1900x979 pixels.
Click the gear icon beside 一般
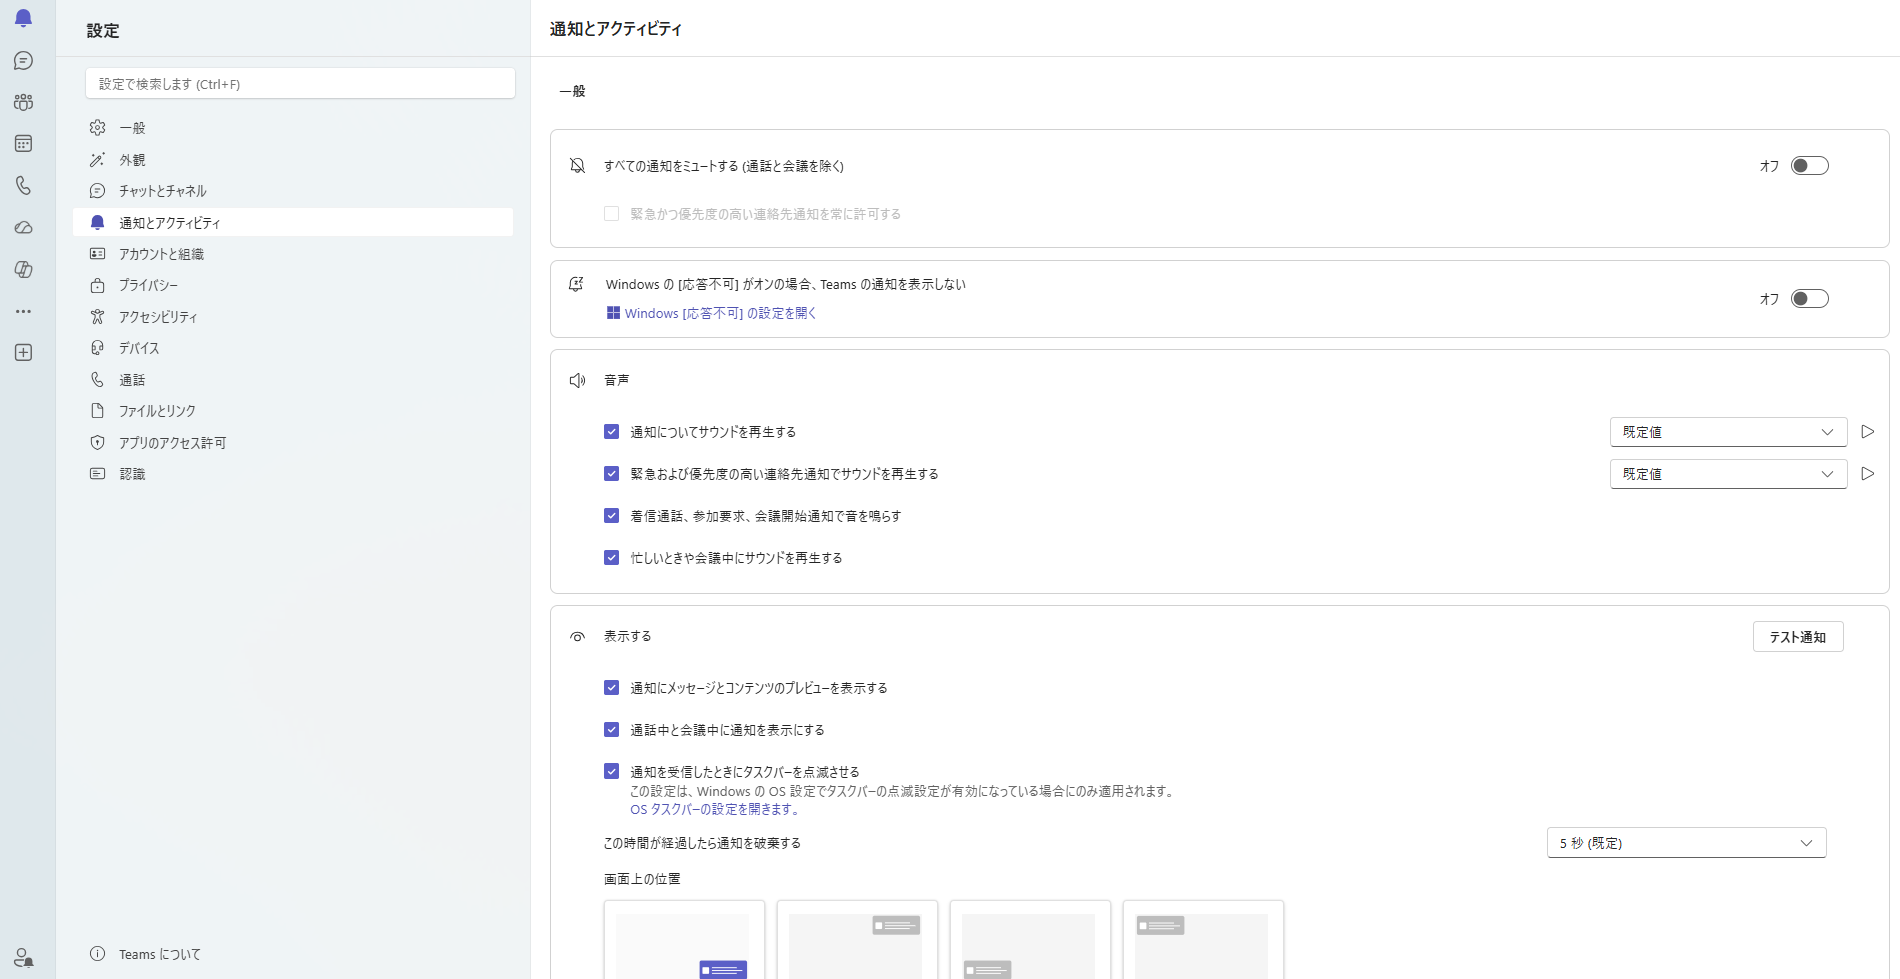(97, 128)
